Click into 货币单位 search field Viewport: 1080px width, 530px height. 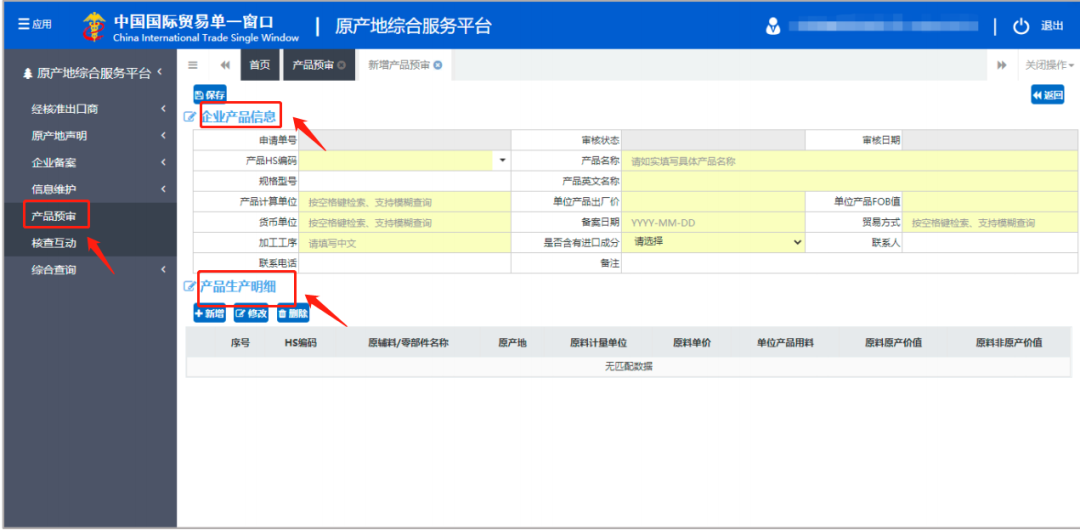(404, 223)
